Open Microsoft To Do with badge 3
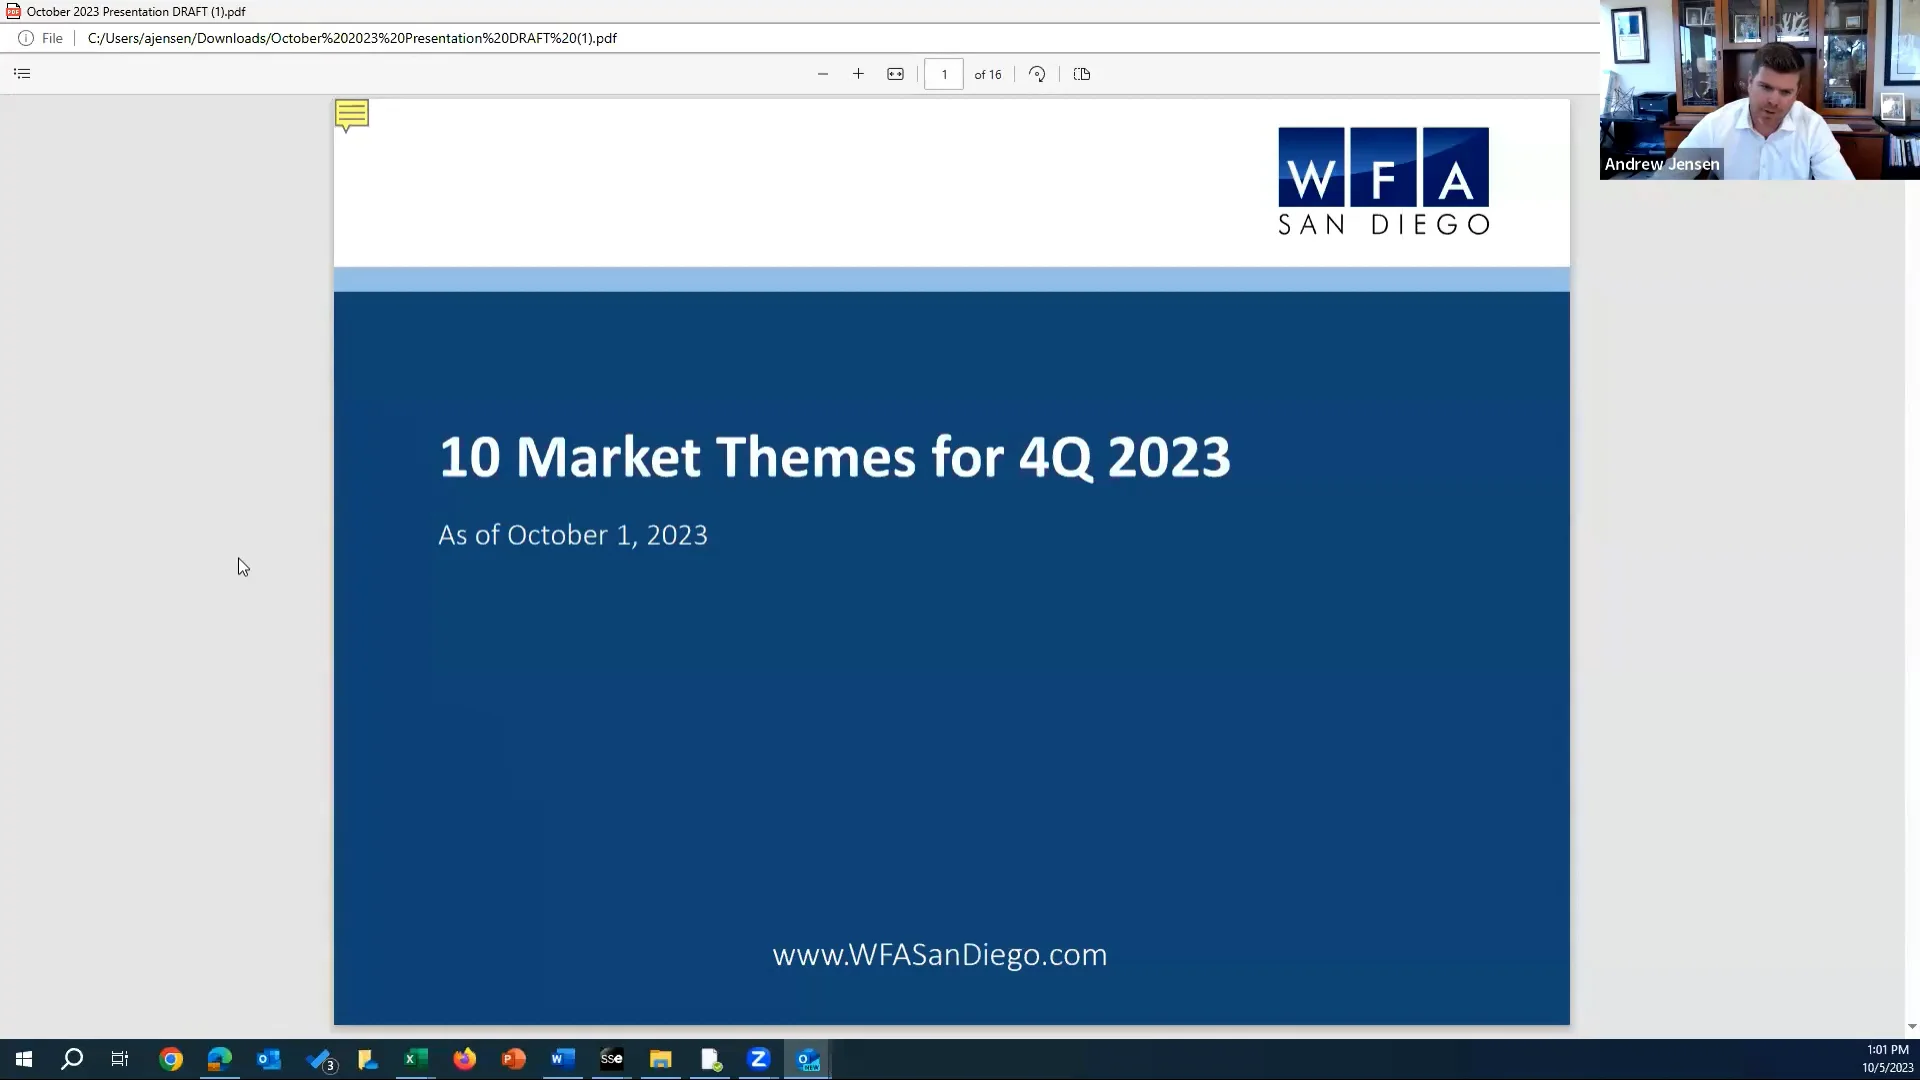This screenshot has height=1080, width=1920. pyautogui.click(x=320, y=1059)
